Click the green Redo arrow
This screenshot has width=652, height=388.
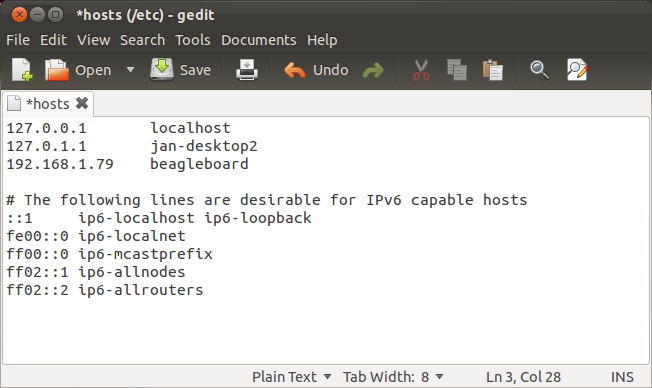373,70
